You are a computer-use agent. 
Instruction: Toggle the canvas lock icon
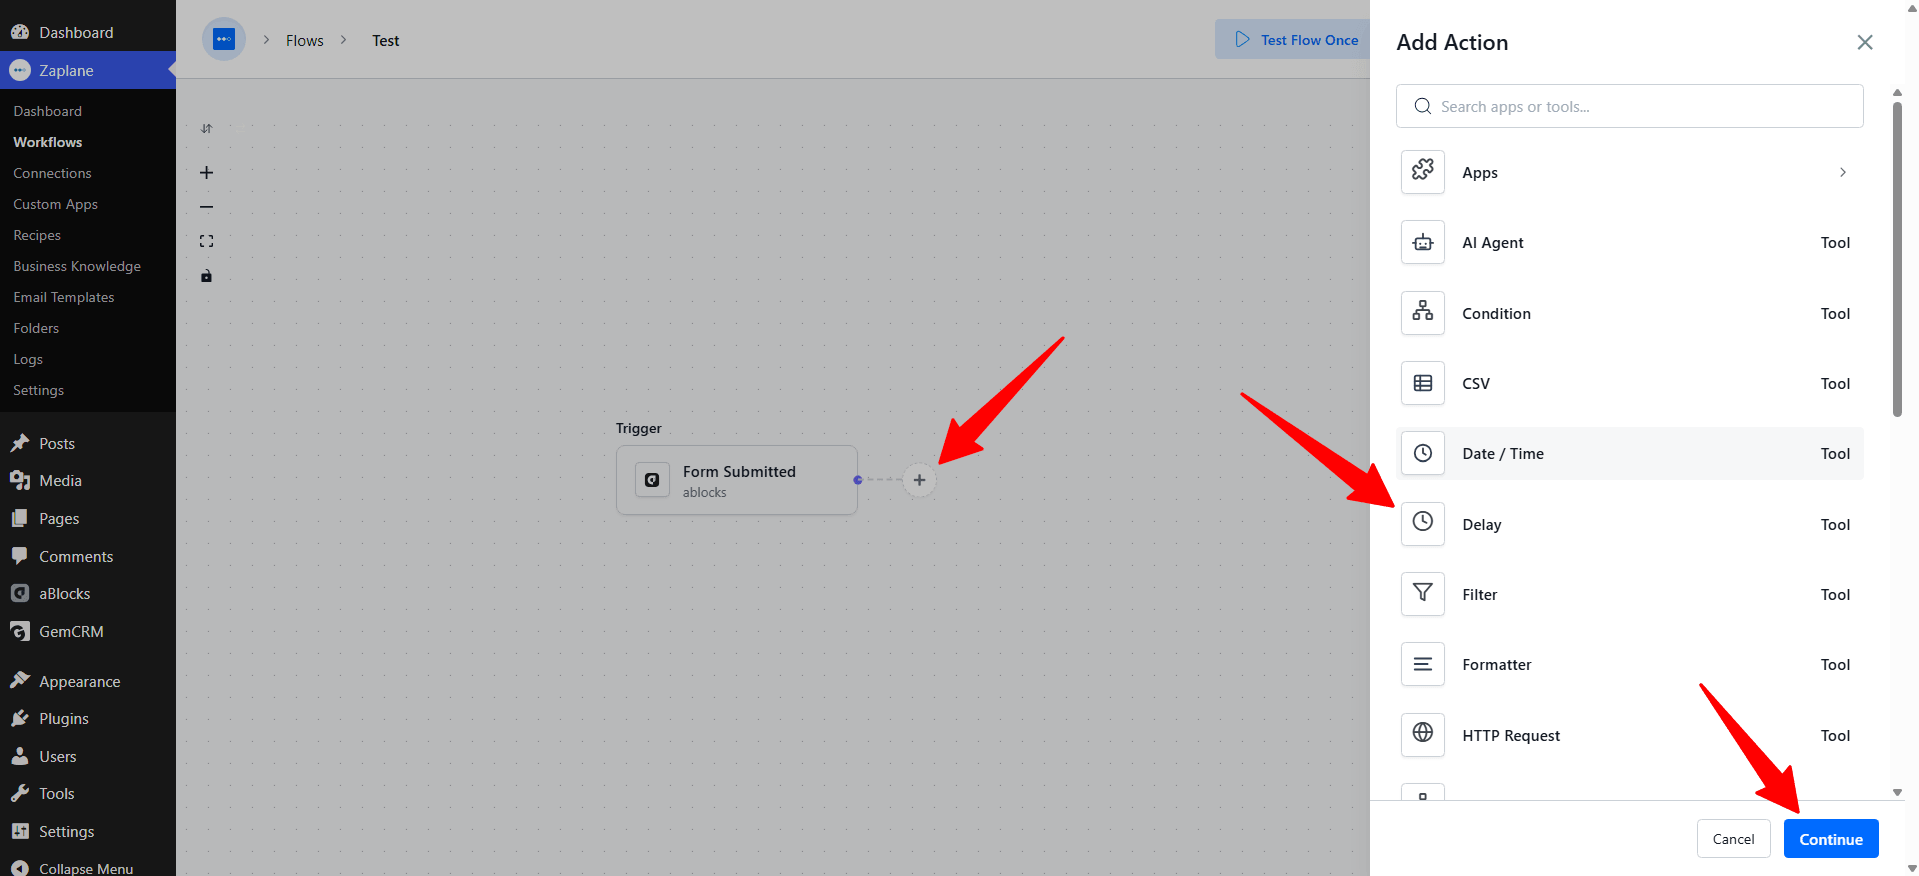(206, 276)
